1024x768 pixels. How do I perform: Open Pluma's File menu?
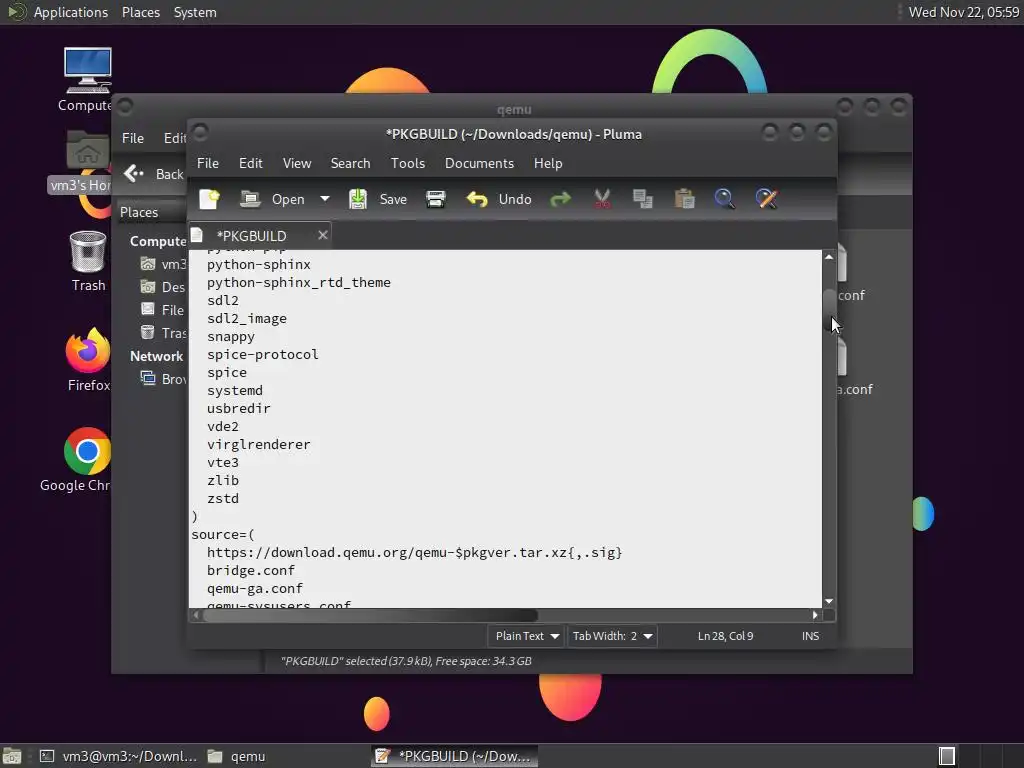(x=208, y=163)
